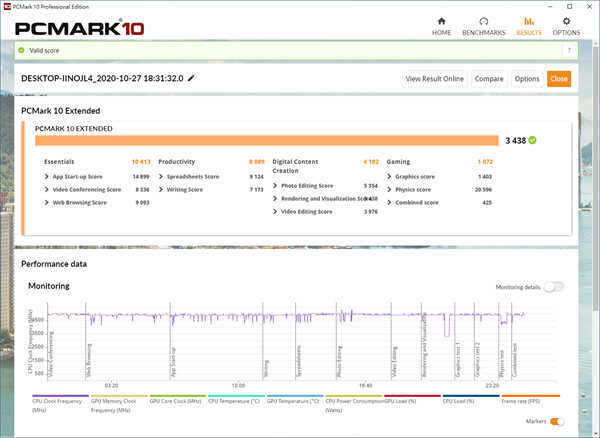Click the orange Close button
Image resolution: width=600 pixels, height=438 pixels.
coord(559,79)
